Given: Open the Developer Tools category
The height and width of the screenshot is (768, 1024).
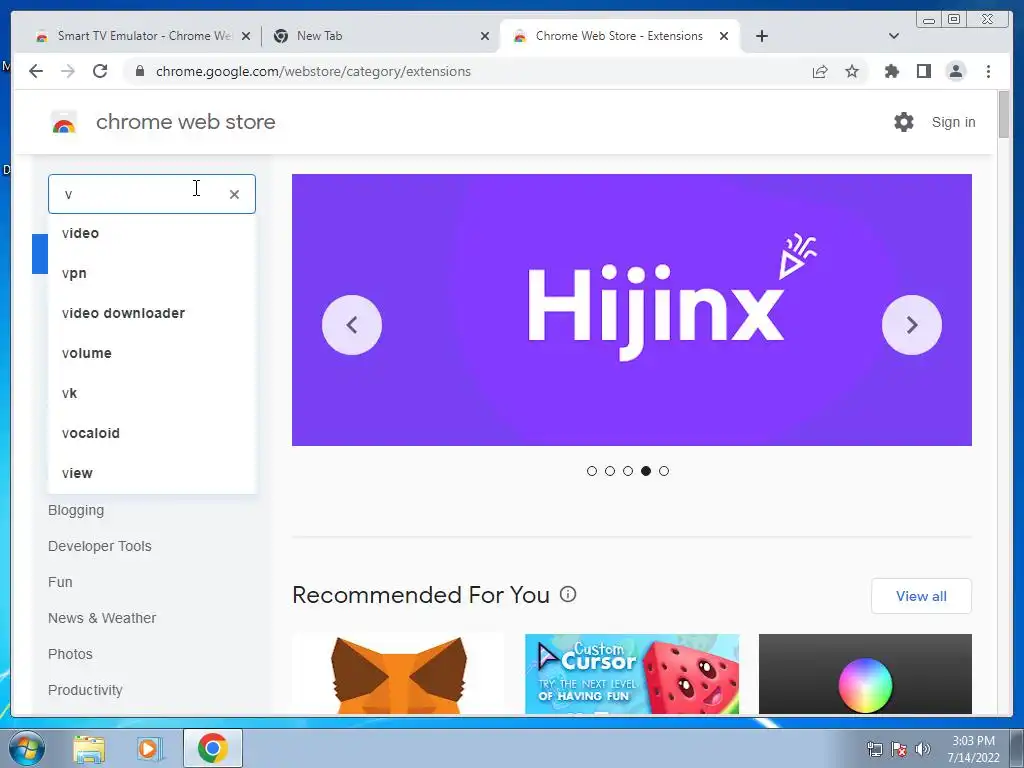Looking at the screenshot, I should click(99, 546).
